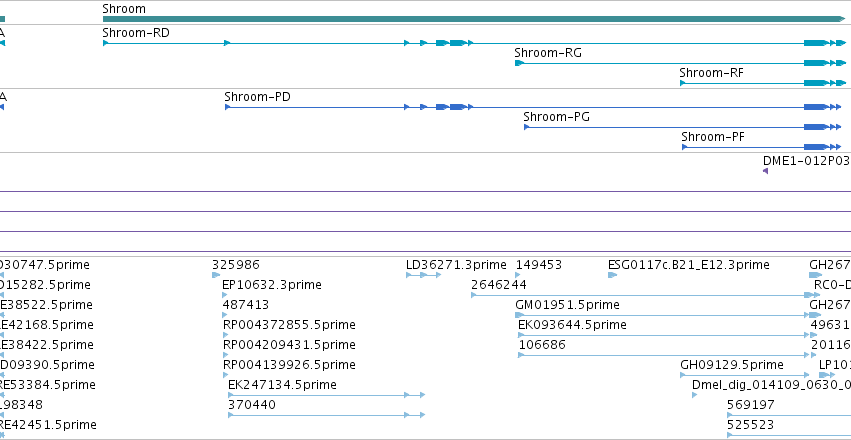Open the GM01951.5prime EST alignment
The image size is (851, 440).
coord(664,315)
